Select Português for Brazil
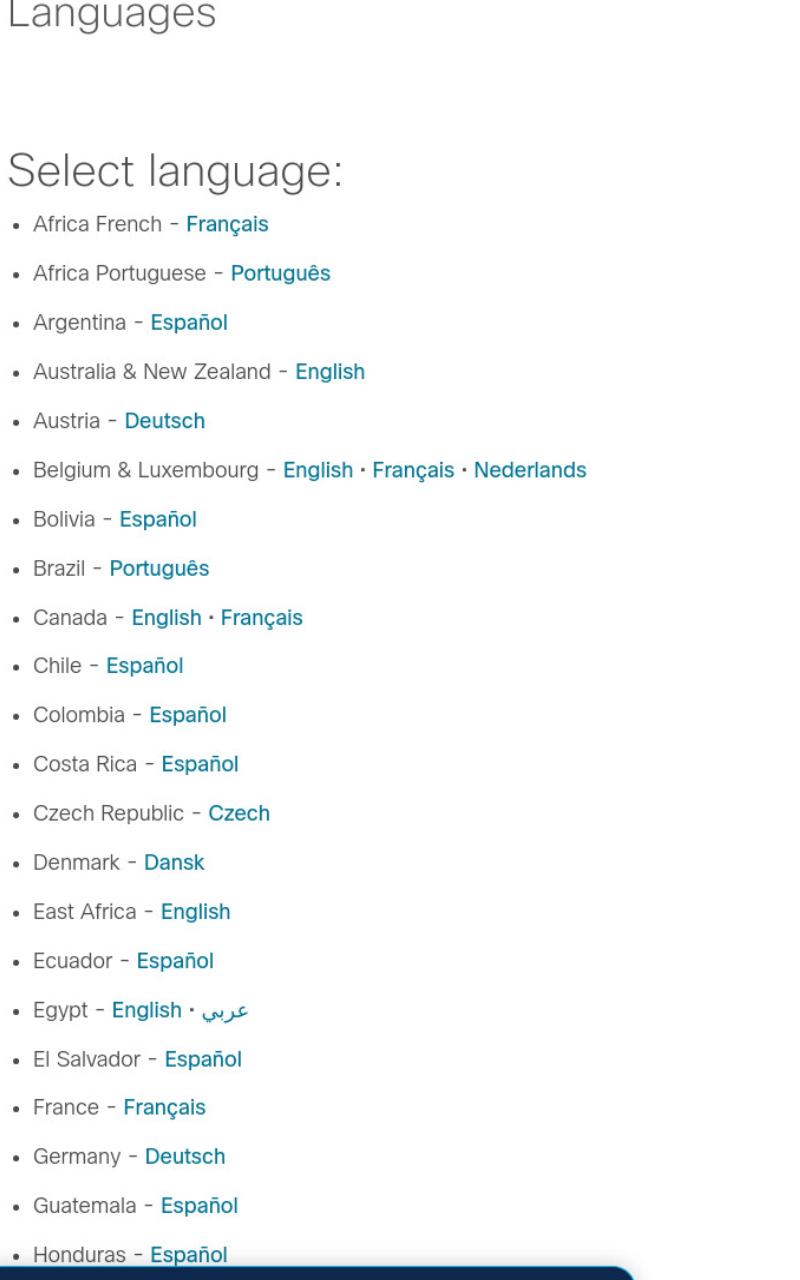Viewport: 800px width, 1280px height. pyautogui.click(x=159, y=569)
